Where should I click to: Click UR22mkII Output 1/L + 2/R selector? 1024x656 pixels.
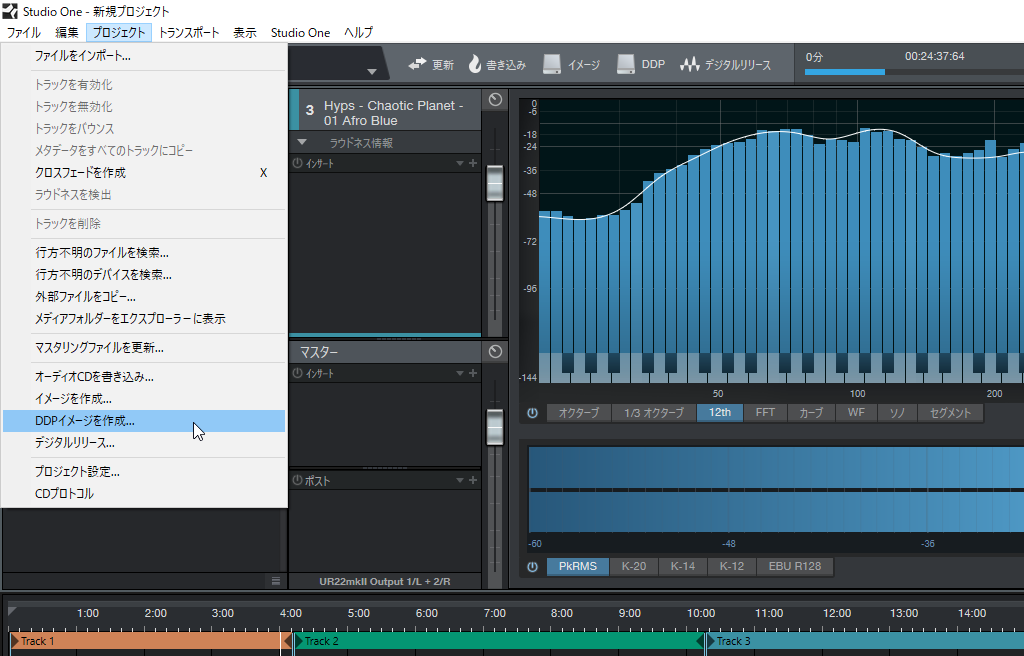click(385, 581)
